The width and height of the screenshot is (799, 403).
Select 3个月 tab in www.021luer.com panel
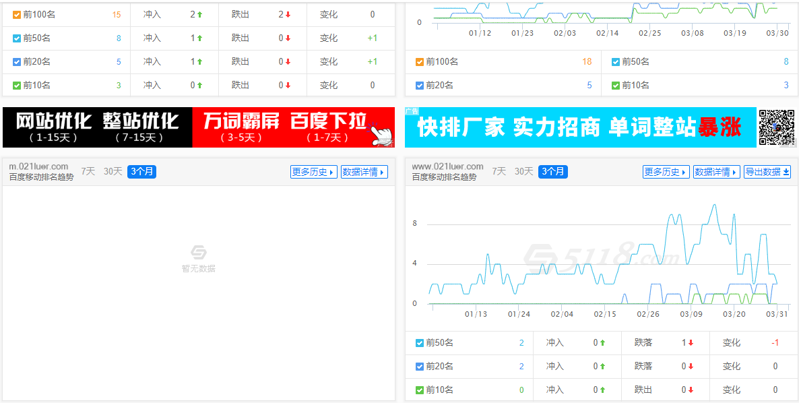click(x=552, y=172)
